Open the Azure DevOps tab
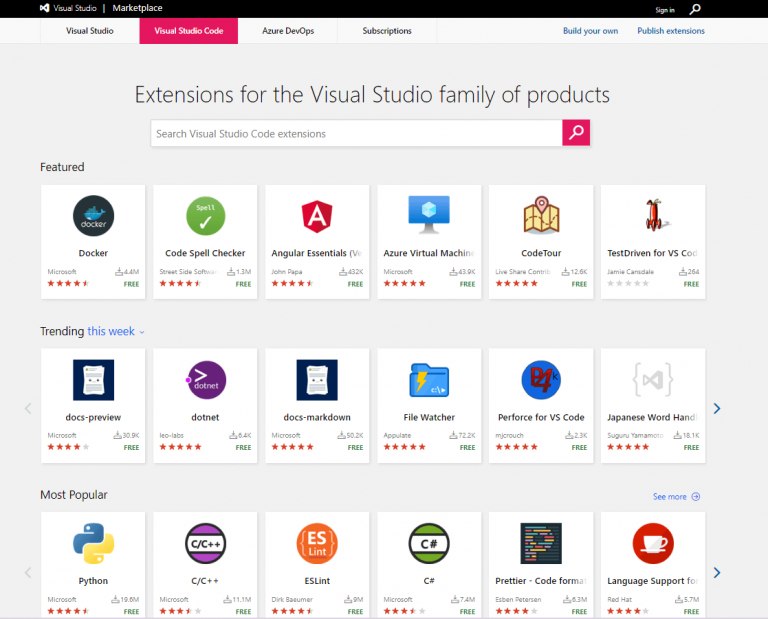The height and width of the screenshot is (619, 768). coord(288,31)
